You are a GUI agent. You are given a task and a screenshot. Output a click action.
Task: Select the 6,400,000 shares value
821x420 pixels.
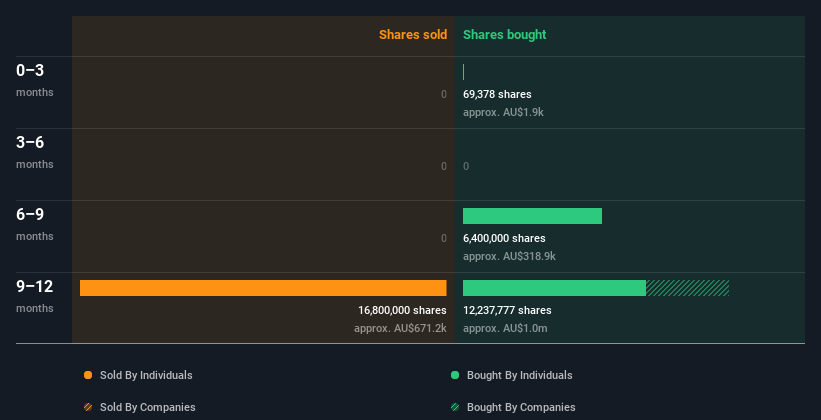click(x=504, y=238)
